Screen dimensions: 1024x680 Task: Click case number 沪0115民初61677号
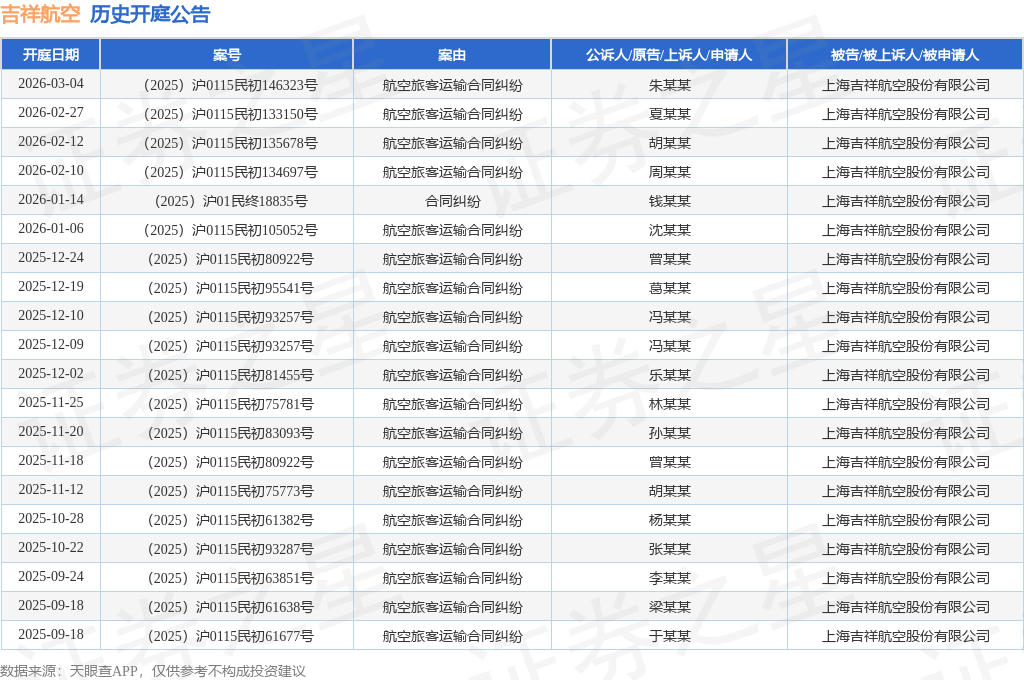pyautogui.click(x=231, y=636)
